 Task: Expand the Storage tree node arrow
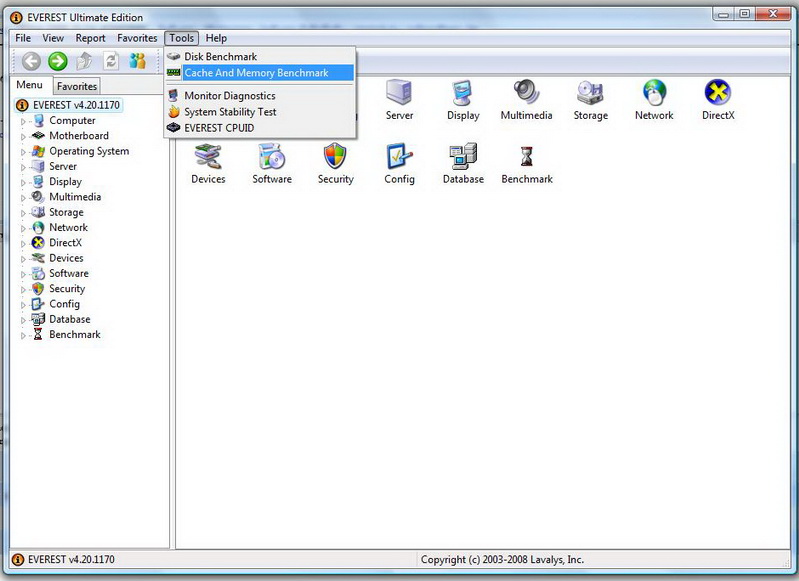click(23, 213)
